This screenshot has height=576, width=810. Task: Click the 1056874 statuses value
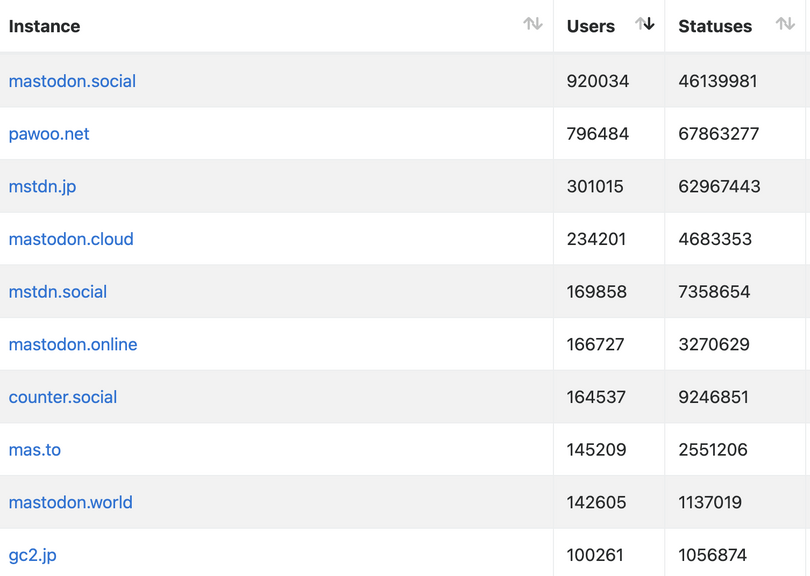(x=712, y=555)
